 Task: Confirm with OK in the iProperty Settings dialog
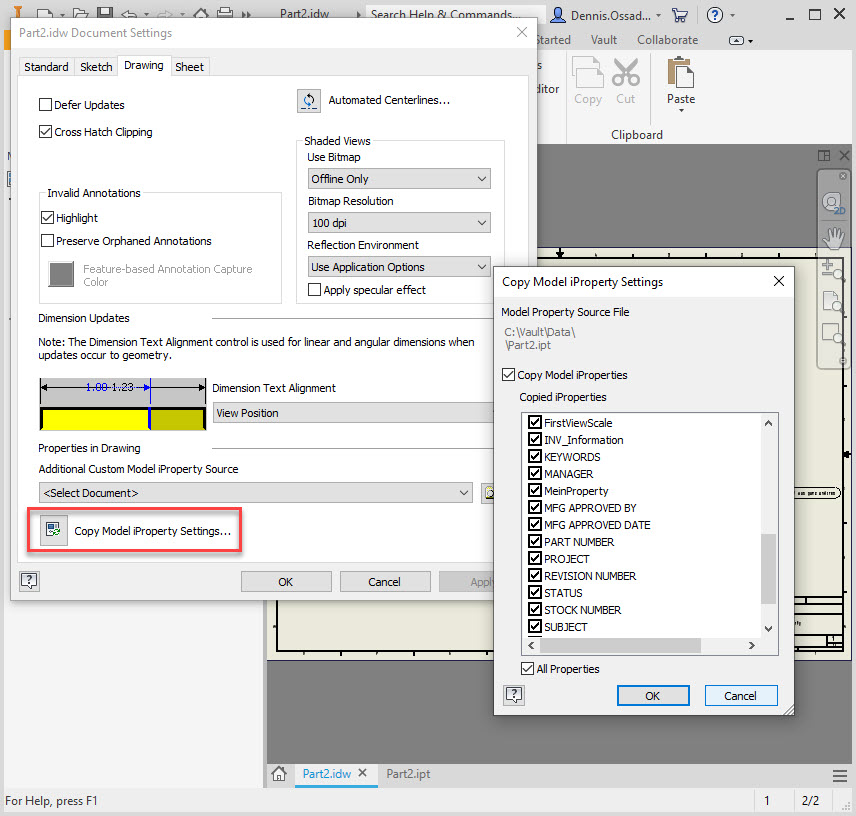[x=653, y=695]
